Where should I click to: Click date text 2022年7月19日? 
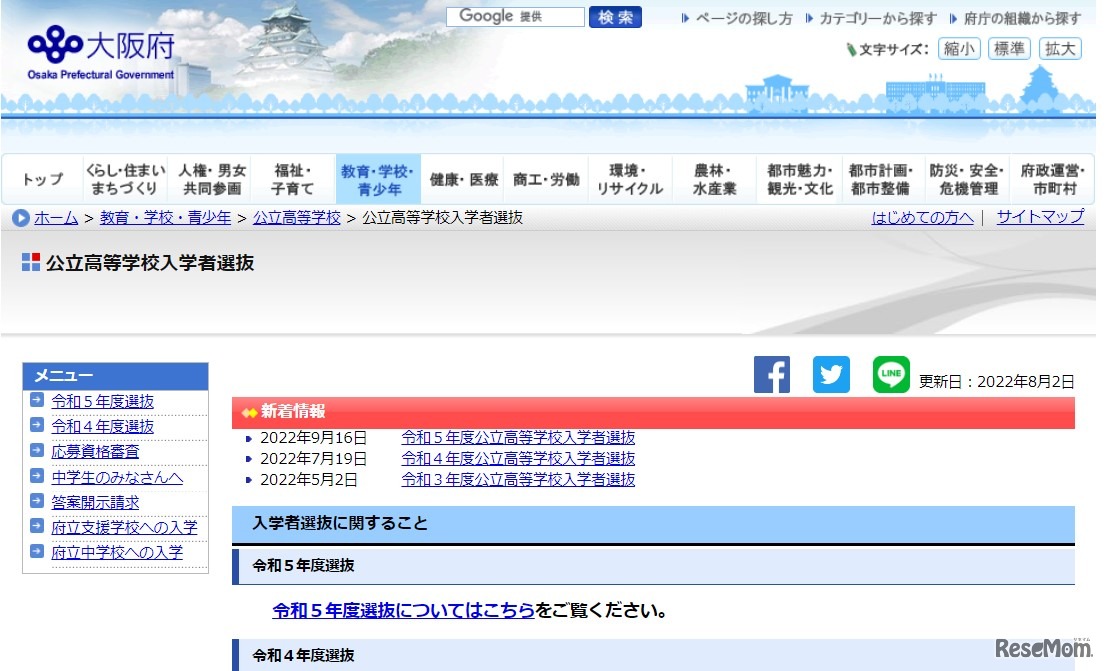click(x=313, y=459)
